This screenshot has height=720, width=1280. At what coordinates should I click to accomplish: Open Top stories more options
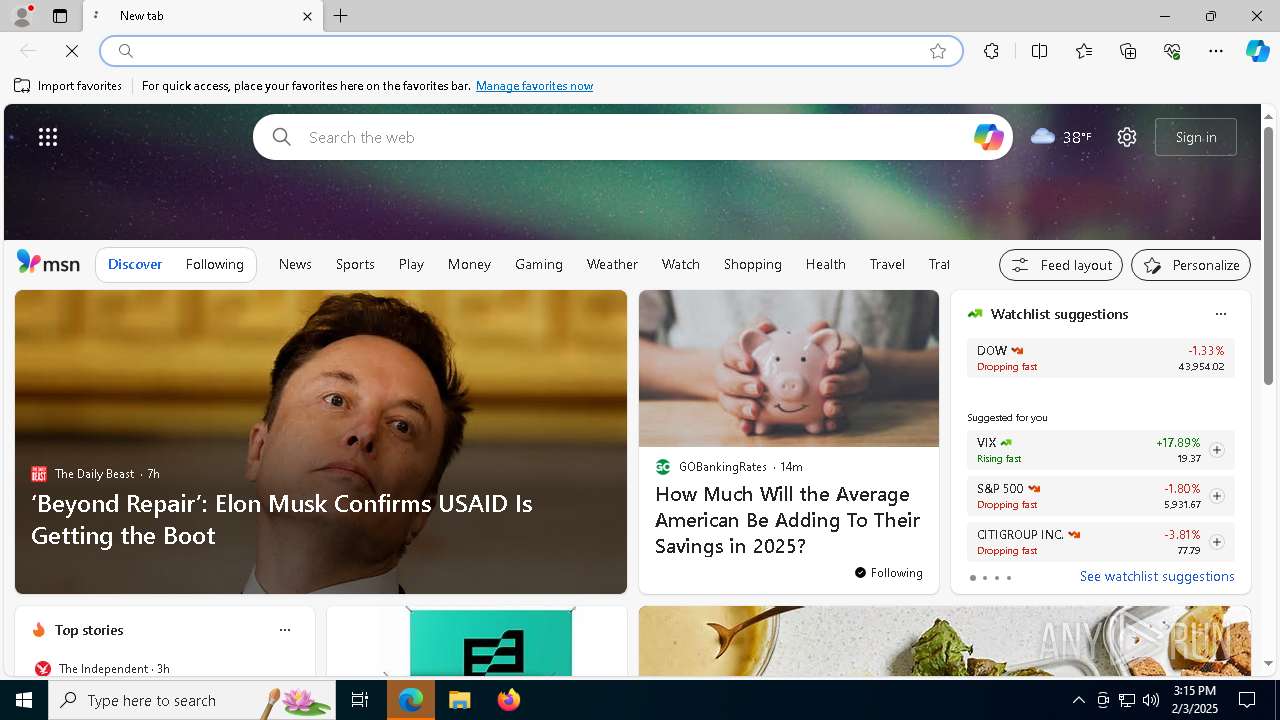point(285,630)
